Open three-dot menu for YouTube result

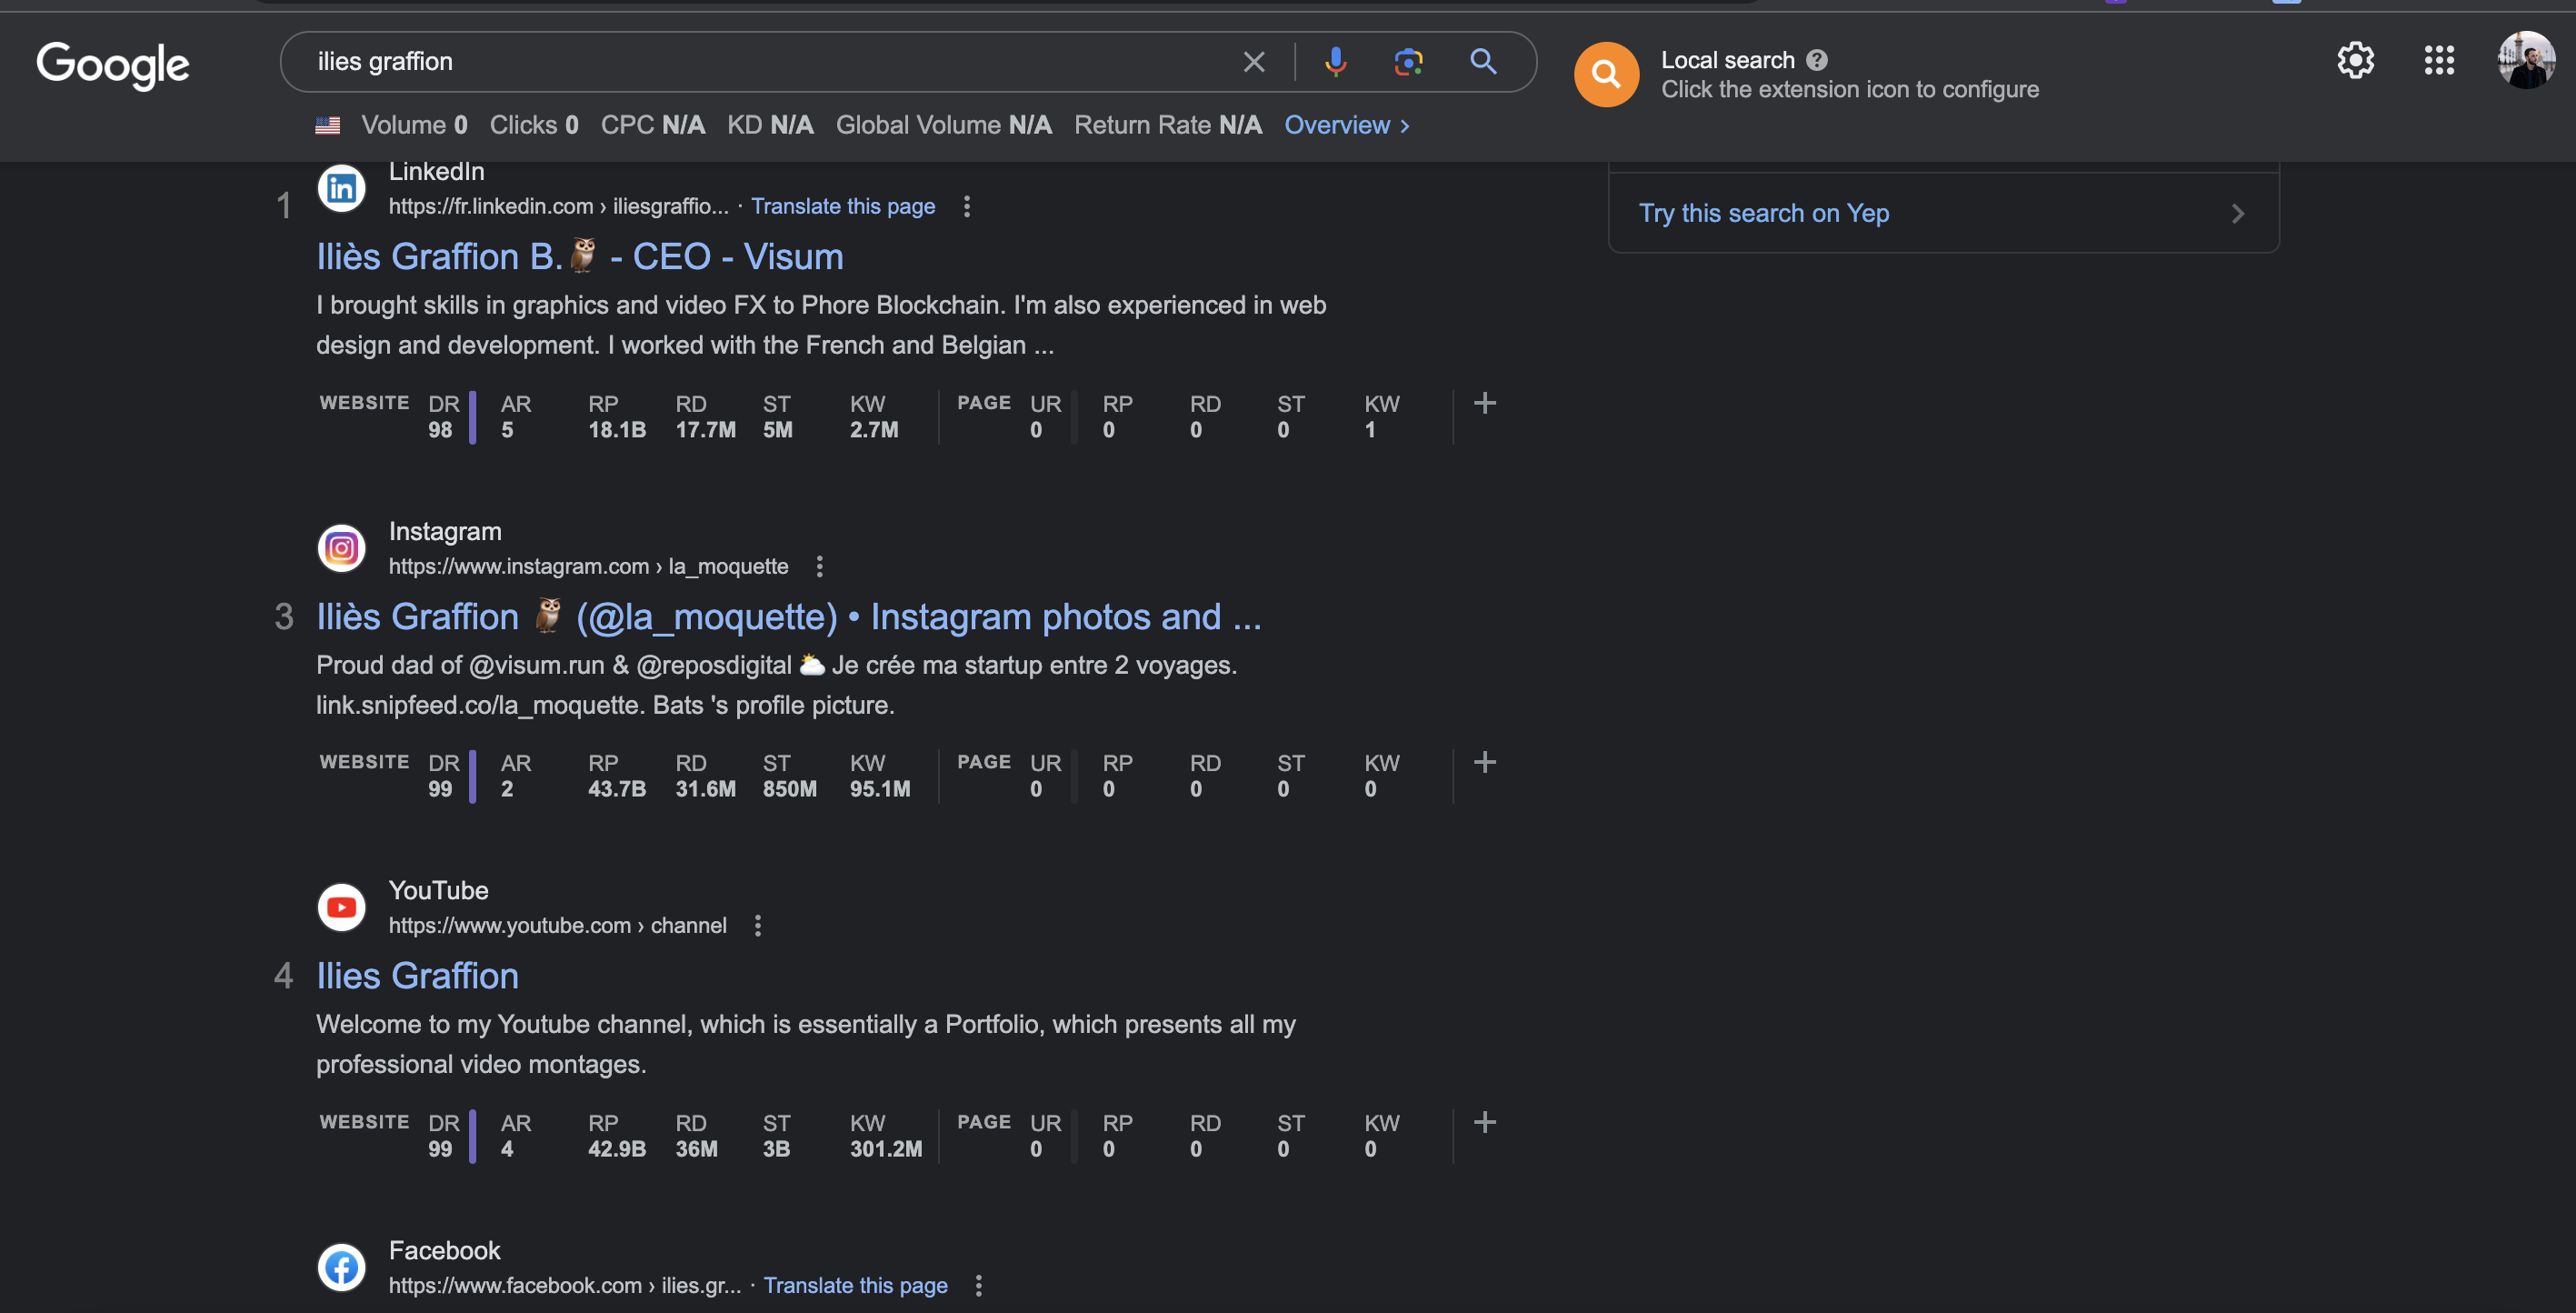click(757, 926)
